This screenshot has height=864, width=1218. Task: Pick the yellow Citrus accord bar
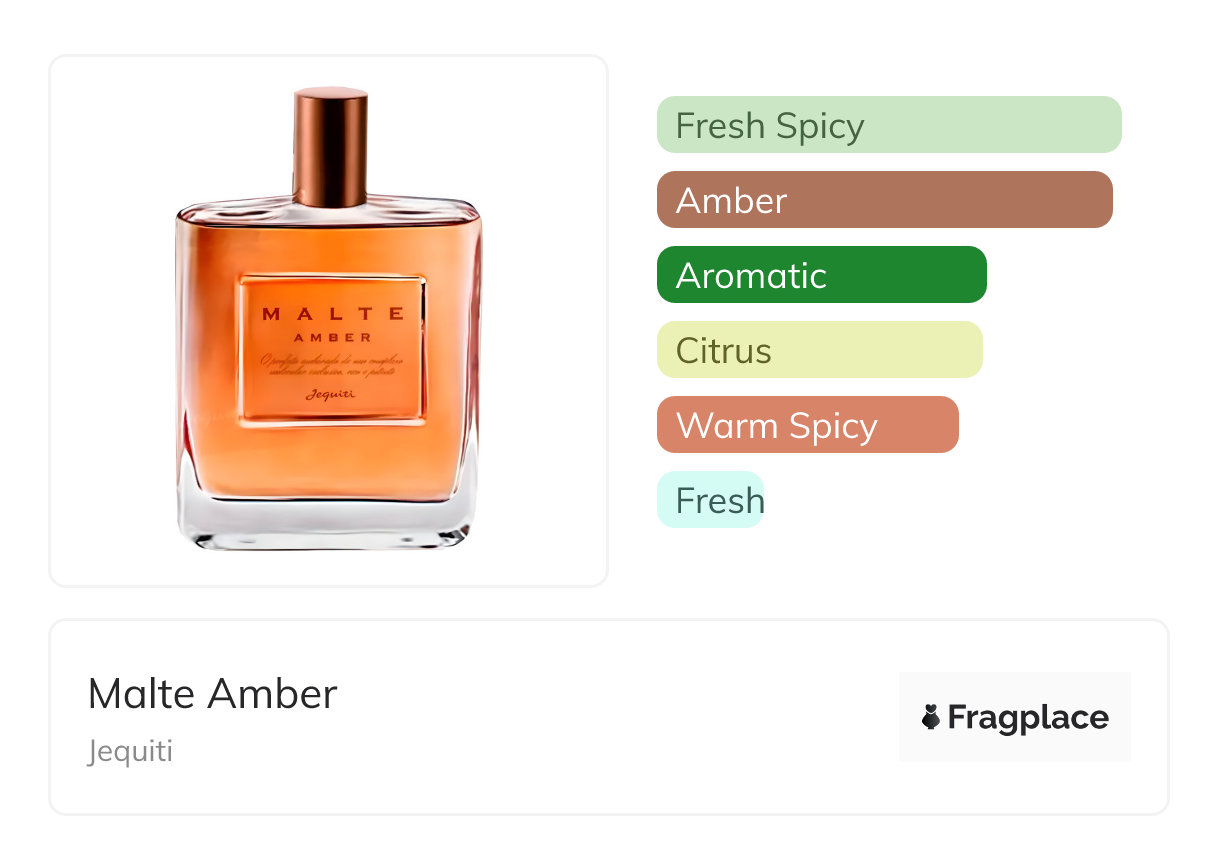pos(820,350)
